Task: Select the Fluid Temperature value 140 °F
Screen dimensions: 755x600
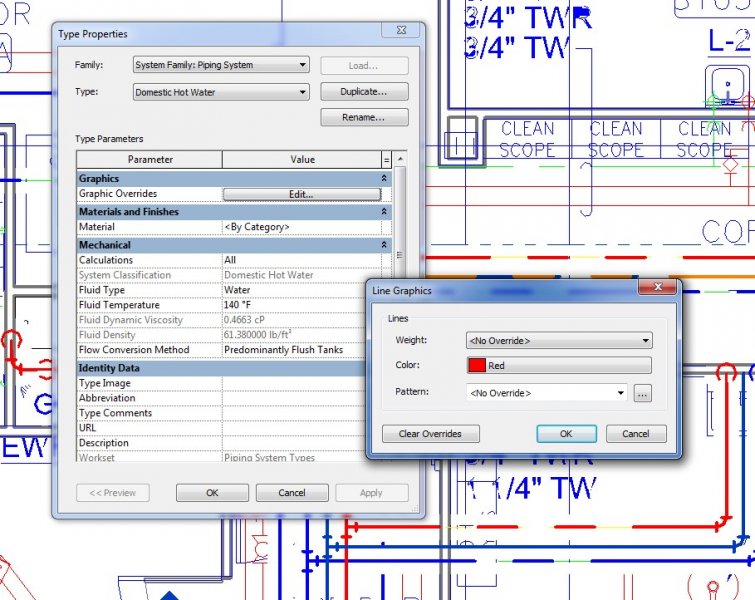Action: [x=295, y=305]
